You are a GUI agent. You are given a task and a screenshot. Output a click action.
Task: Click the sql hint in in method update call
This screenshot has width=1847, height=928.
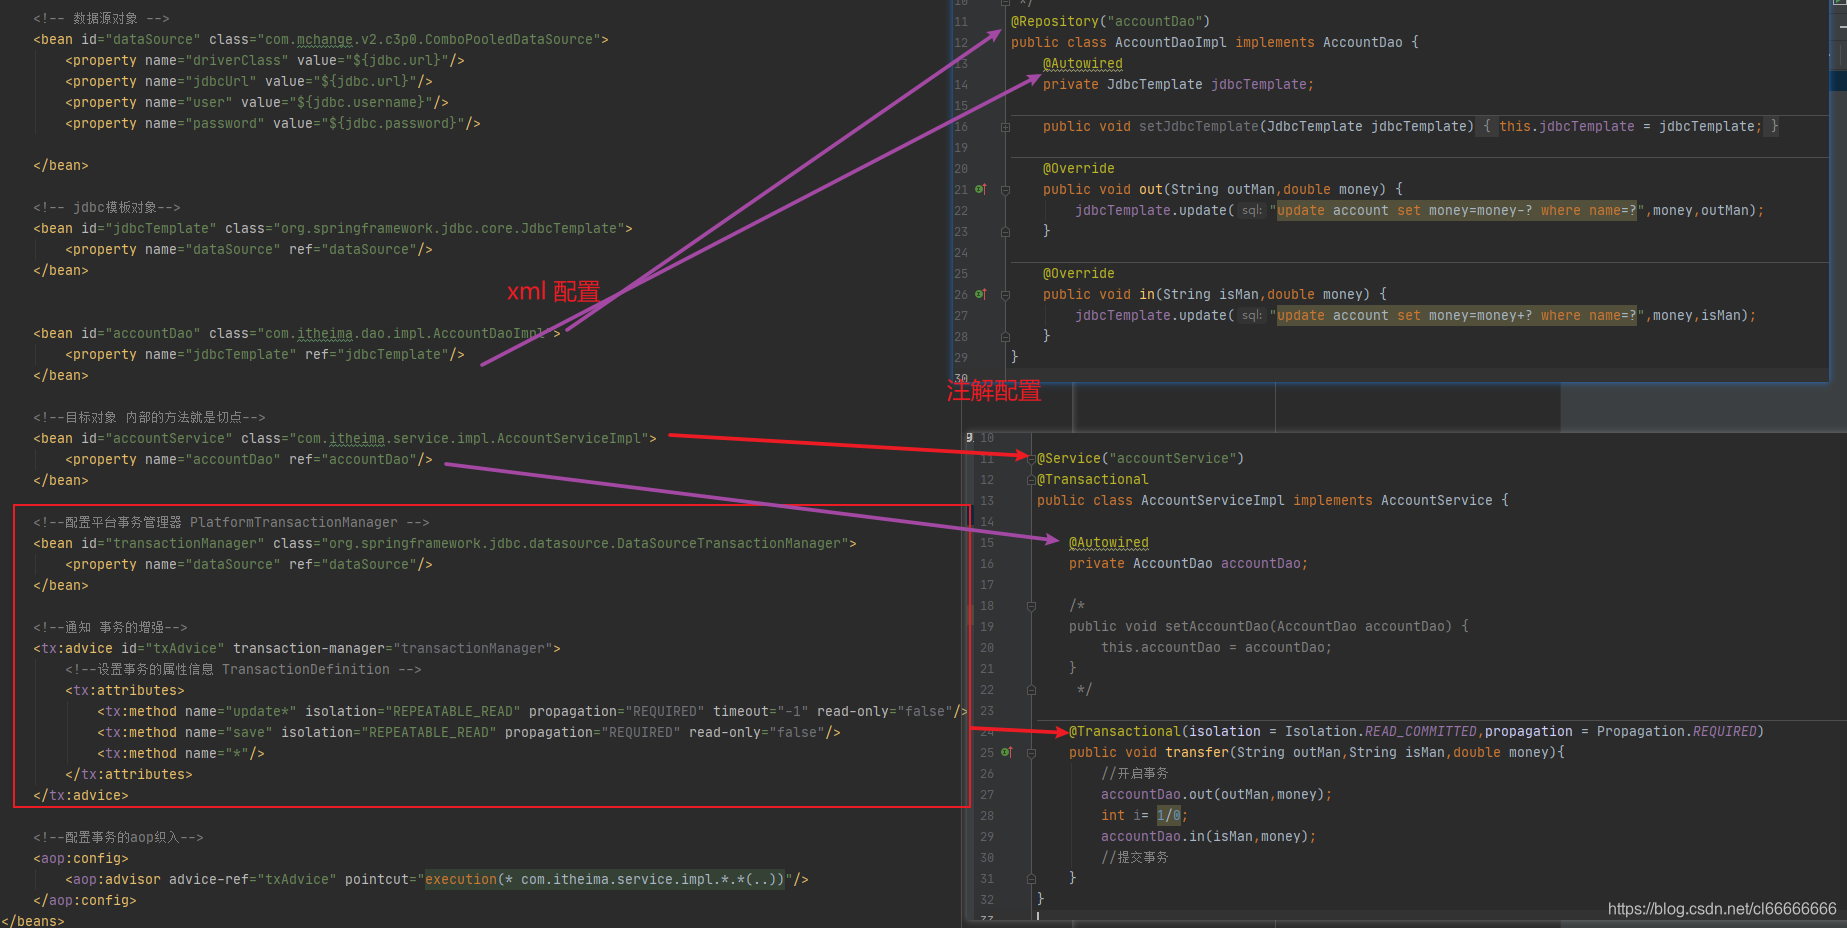(x=1251, y=316)
